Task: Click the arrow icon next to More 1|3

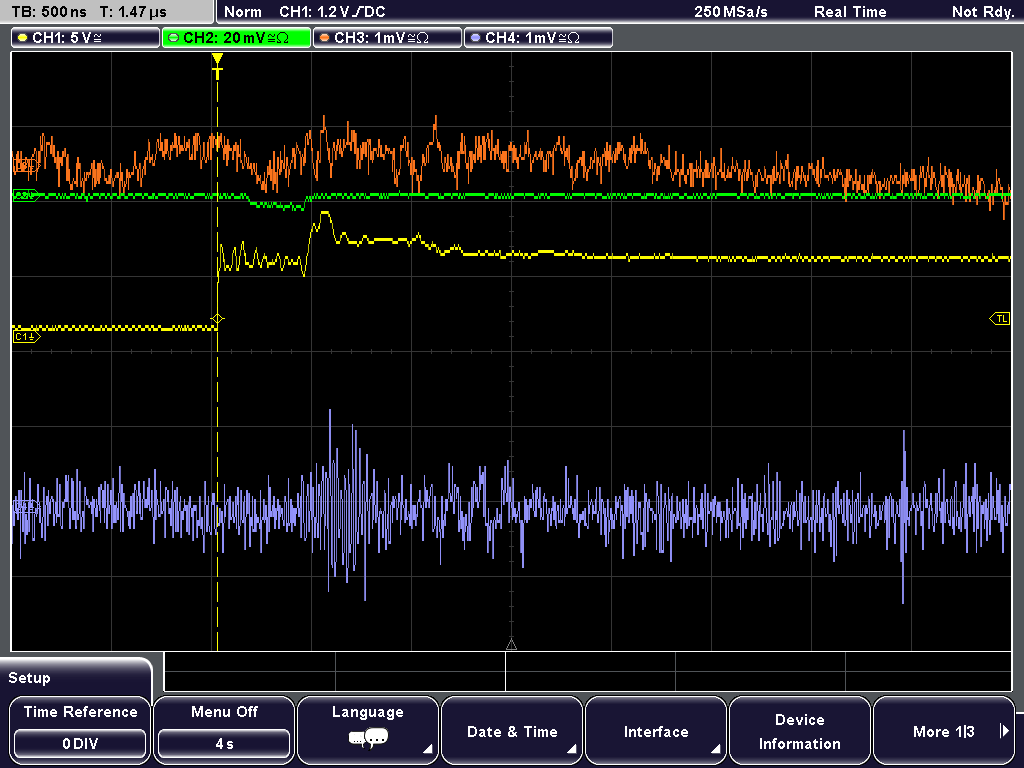Action: click(x=1004, y=731)
